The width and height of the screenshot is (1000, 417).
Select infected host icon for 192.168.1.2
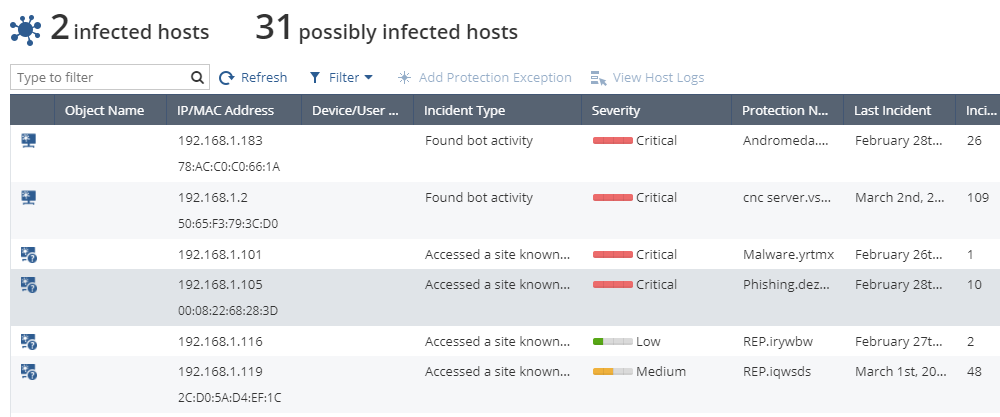[x=28, y=198]
